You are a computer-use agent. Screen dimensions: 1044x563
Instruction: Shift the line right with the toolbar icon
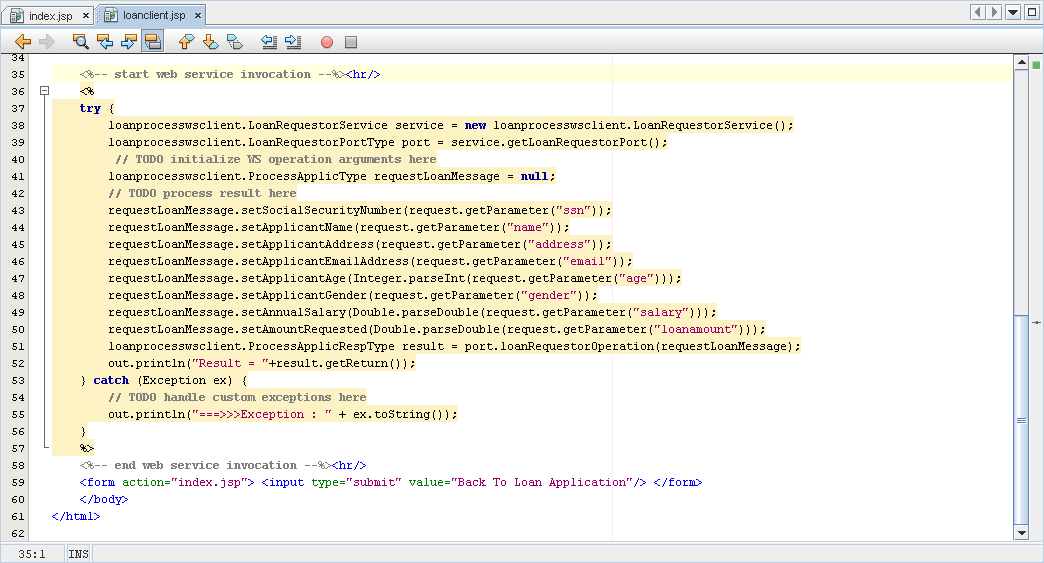(x=293, y=42)
